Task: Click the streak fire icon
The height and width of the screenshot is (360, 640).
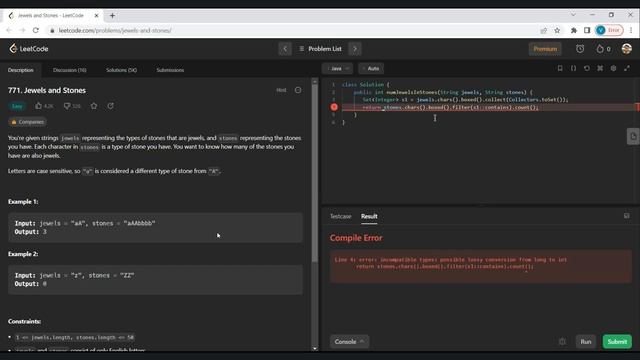Action: [603, 49]
